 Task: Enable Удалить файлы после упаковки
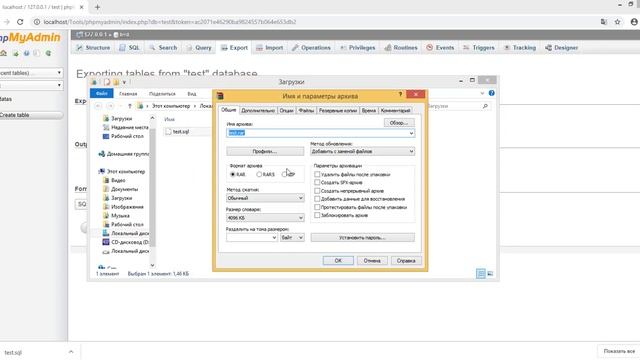317,174
